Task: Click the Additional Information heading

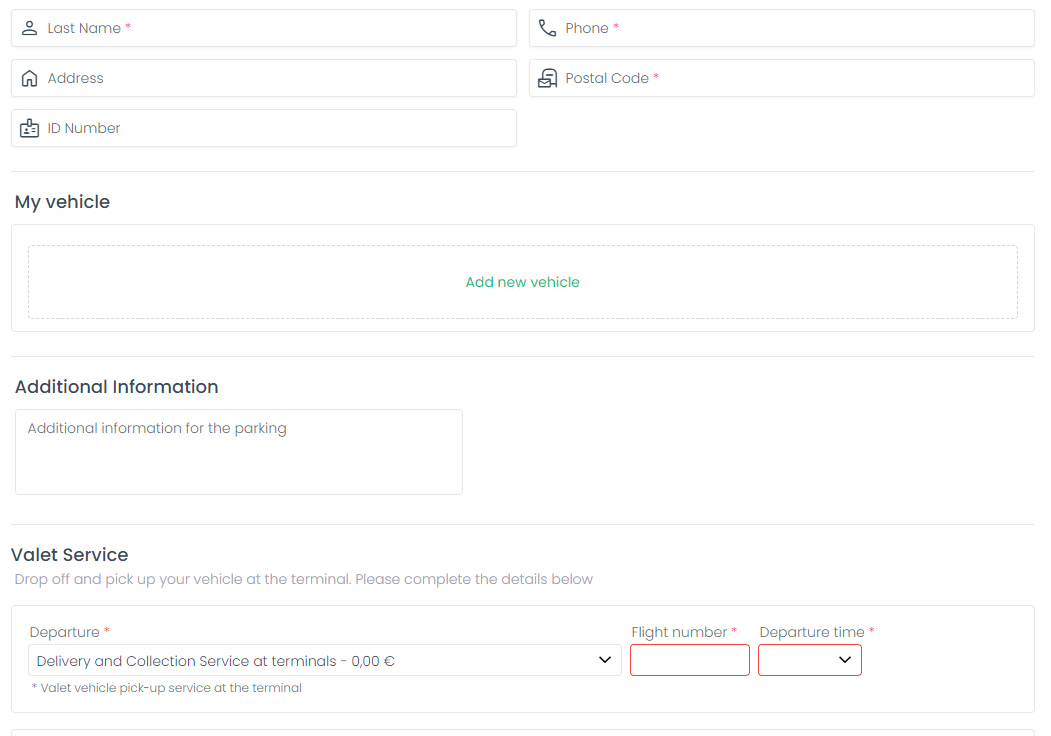Action: (116, 387)
